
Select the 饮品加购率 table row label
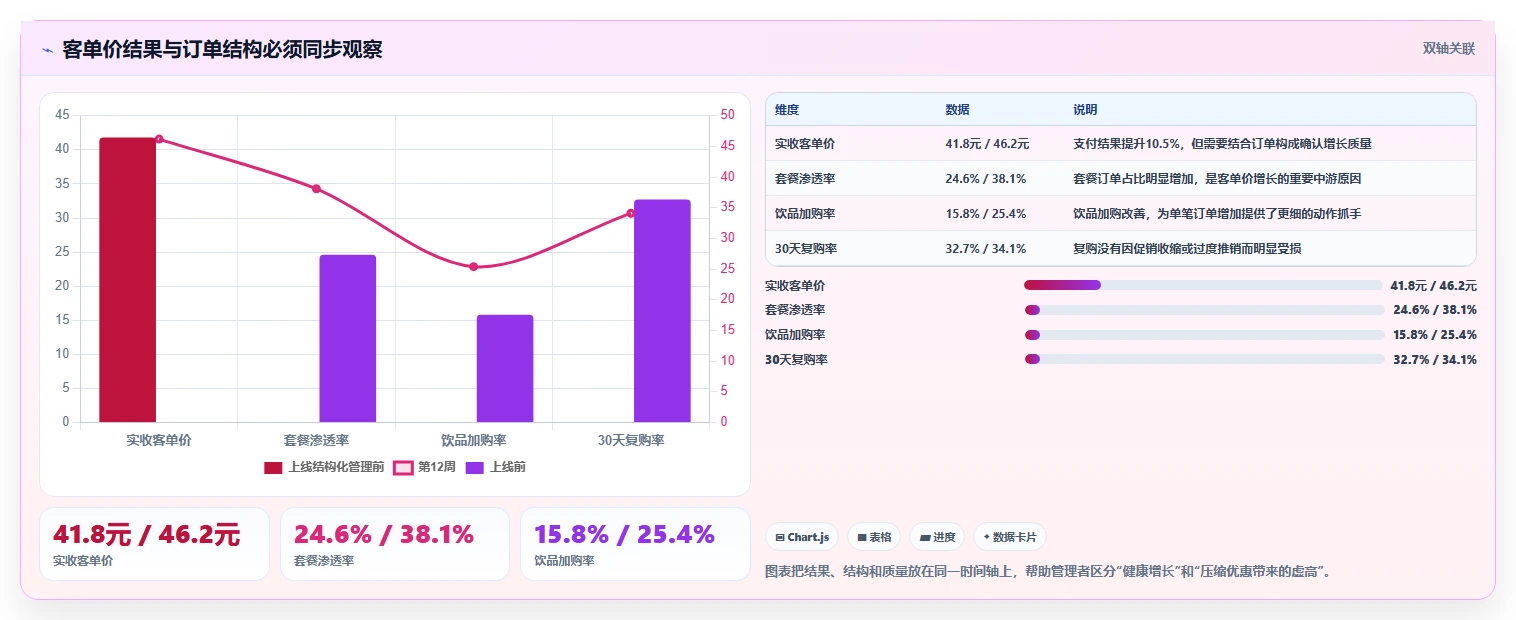point(805,214)
